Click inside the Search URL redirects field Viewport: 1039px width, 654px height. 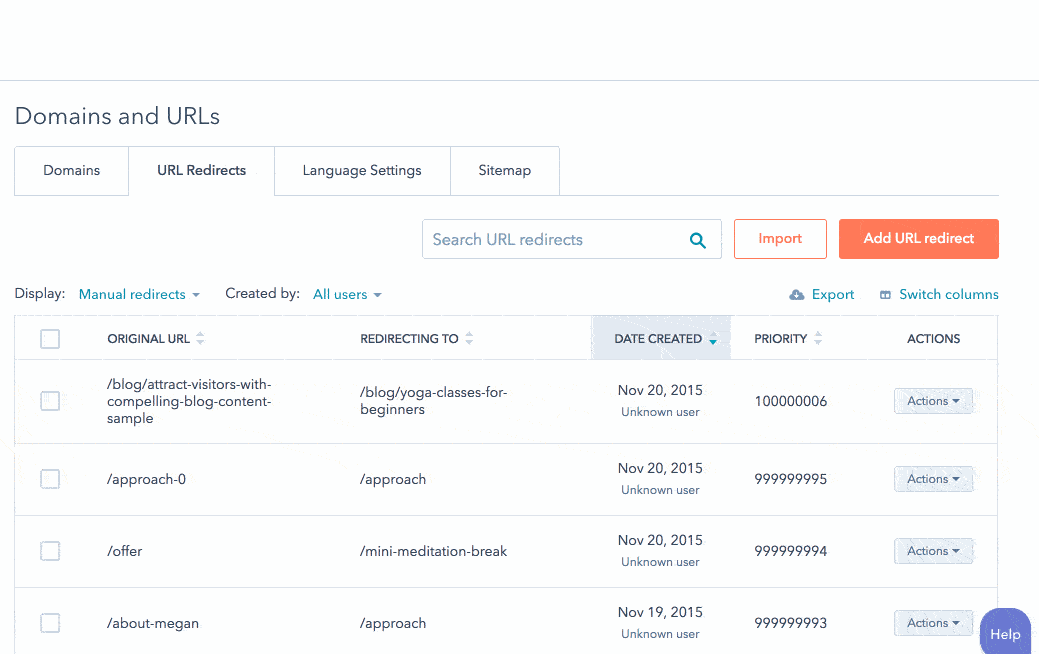[550, 239]
